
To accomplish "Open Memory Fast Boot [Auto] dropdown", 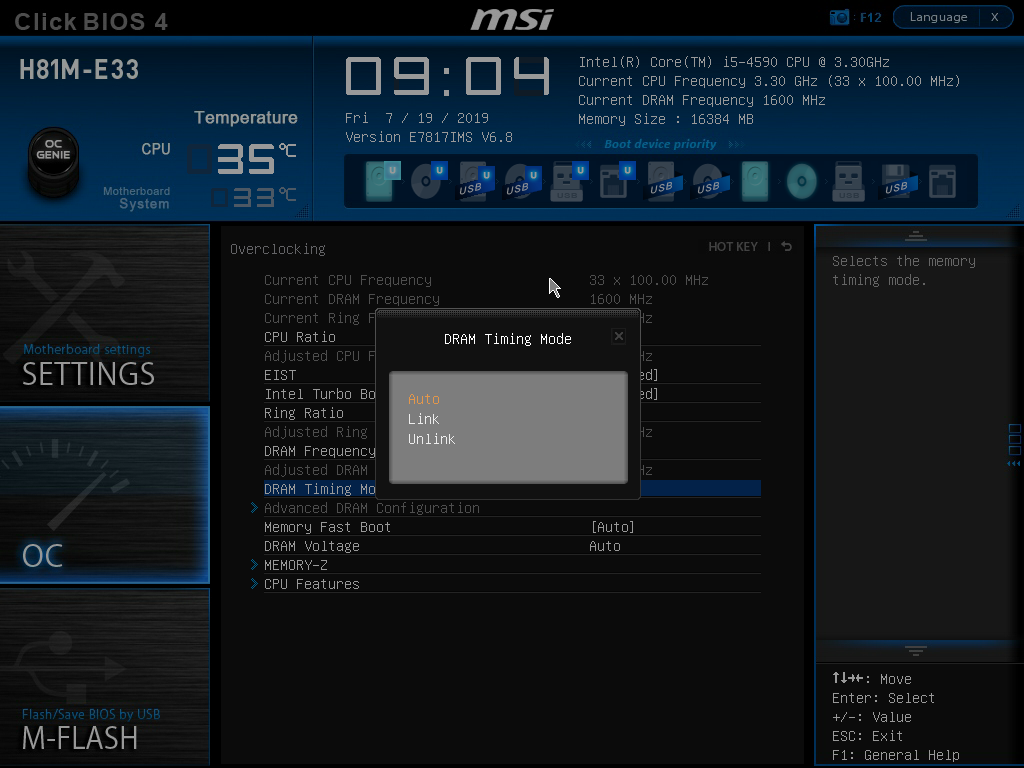I will pyautogui.click(x=613, y=527).
